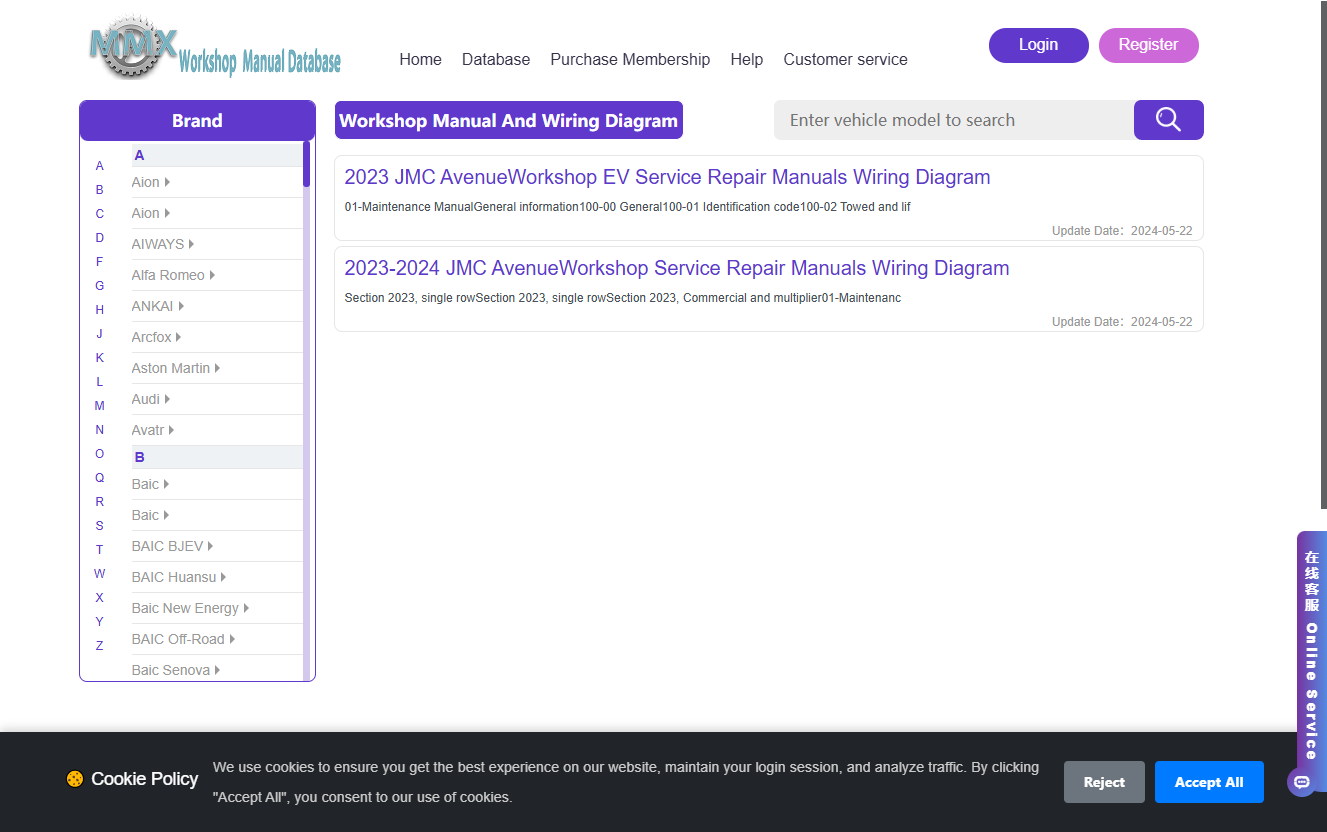
Task: Jump to letter C in brand index
Action: pyautogui.click(x=99, y=214)
